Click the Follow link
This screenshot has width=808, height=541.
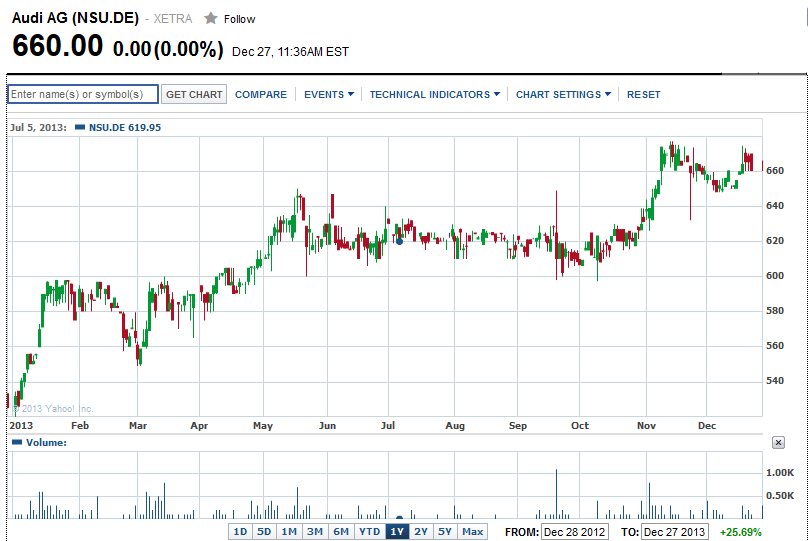click(x=239, y=19)
